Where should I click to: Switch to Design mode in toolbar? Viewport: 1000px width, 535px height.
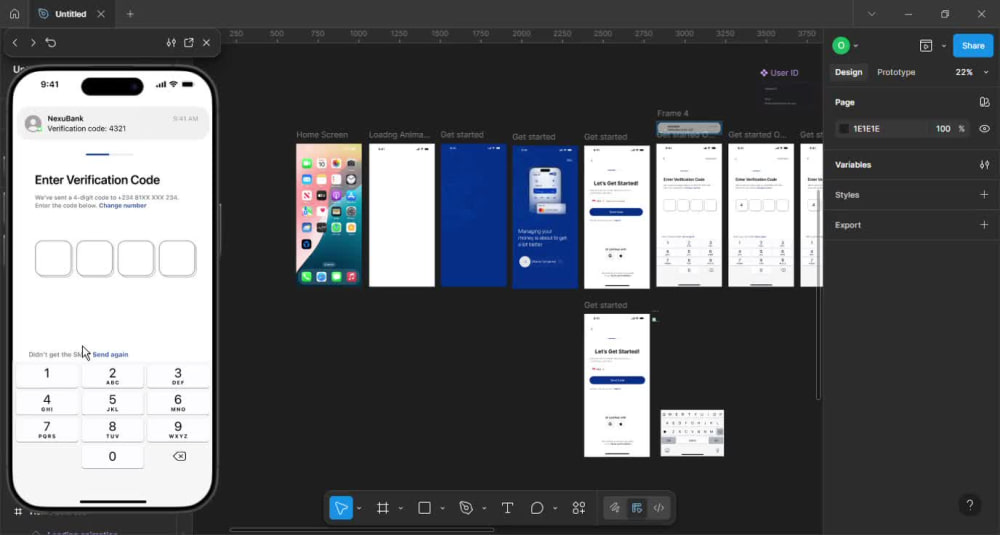click(x=636, y=508)
